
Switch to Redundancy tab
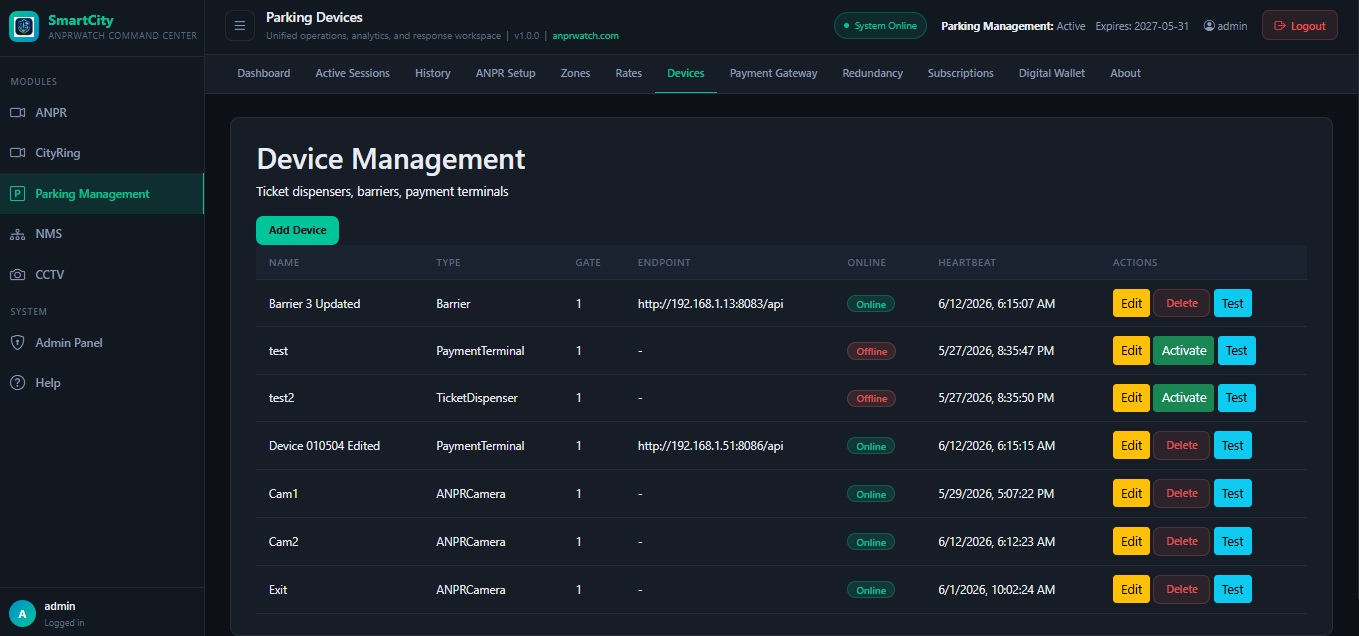click(x=873, y=73)
